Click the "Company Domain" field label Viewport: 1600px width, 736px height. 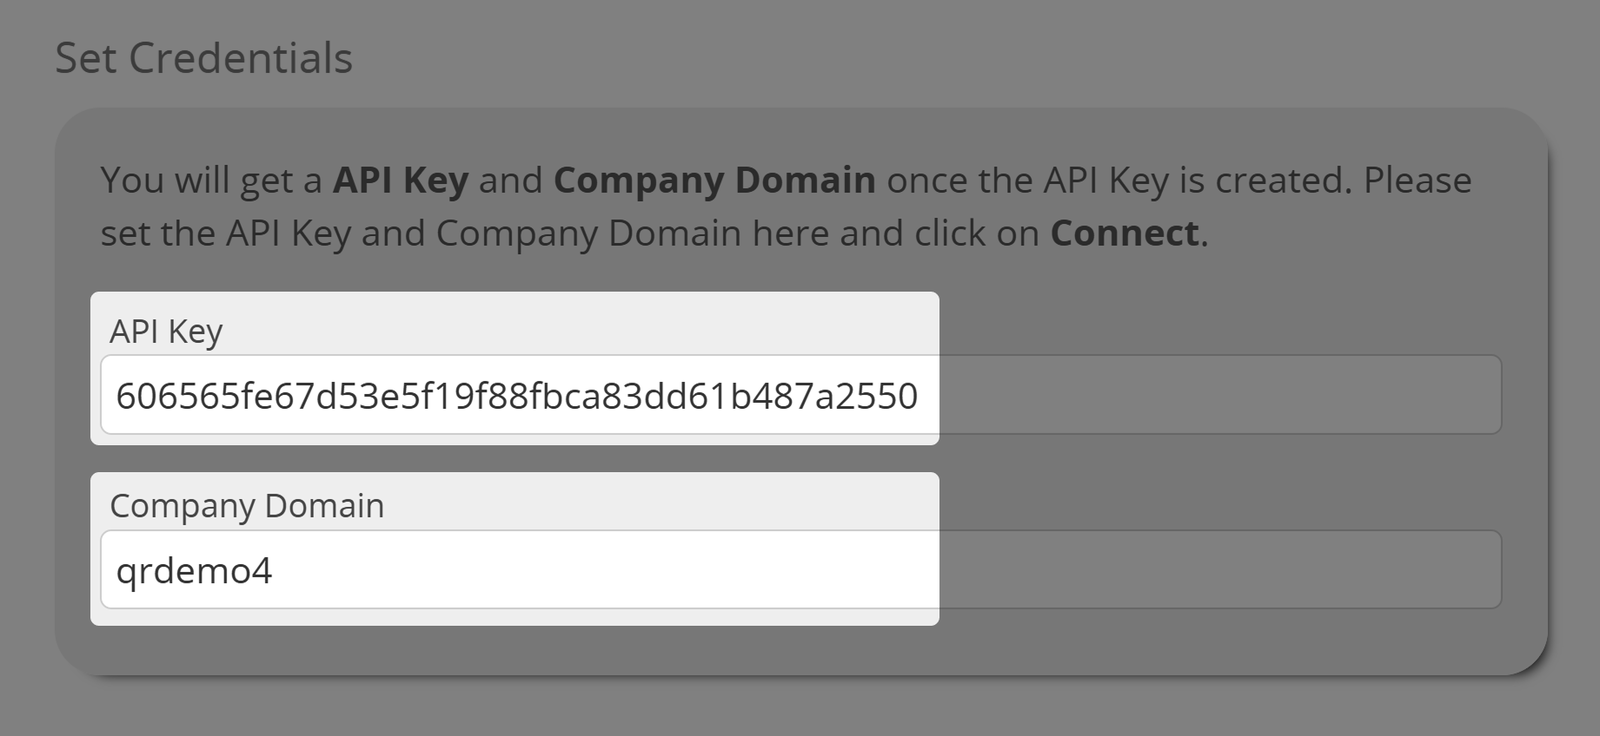pyautogui.click(x=247, y=506)
